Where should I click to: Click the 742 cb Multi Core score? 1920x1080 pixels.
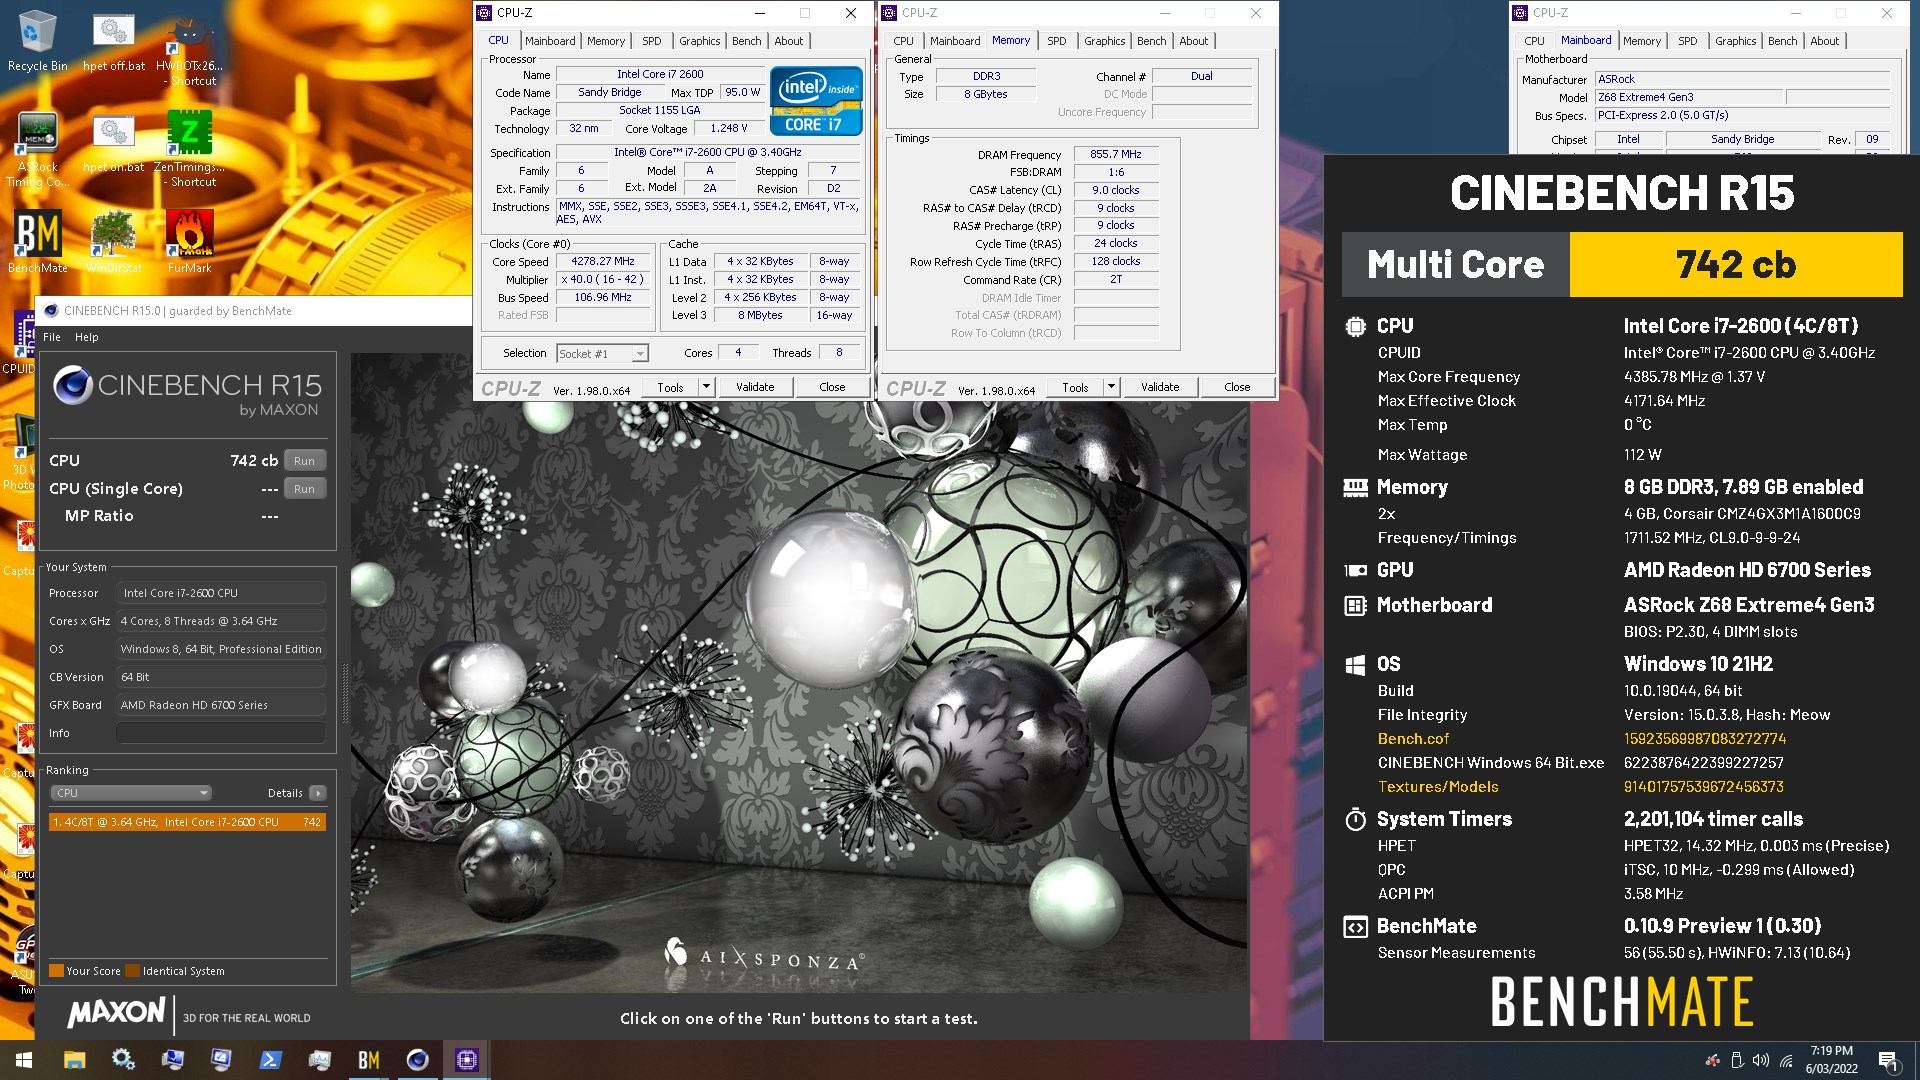tap(1736, 265)
